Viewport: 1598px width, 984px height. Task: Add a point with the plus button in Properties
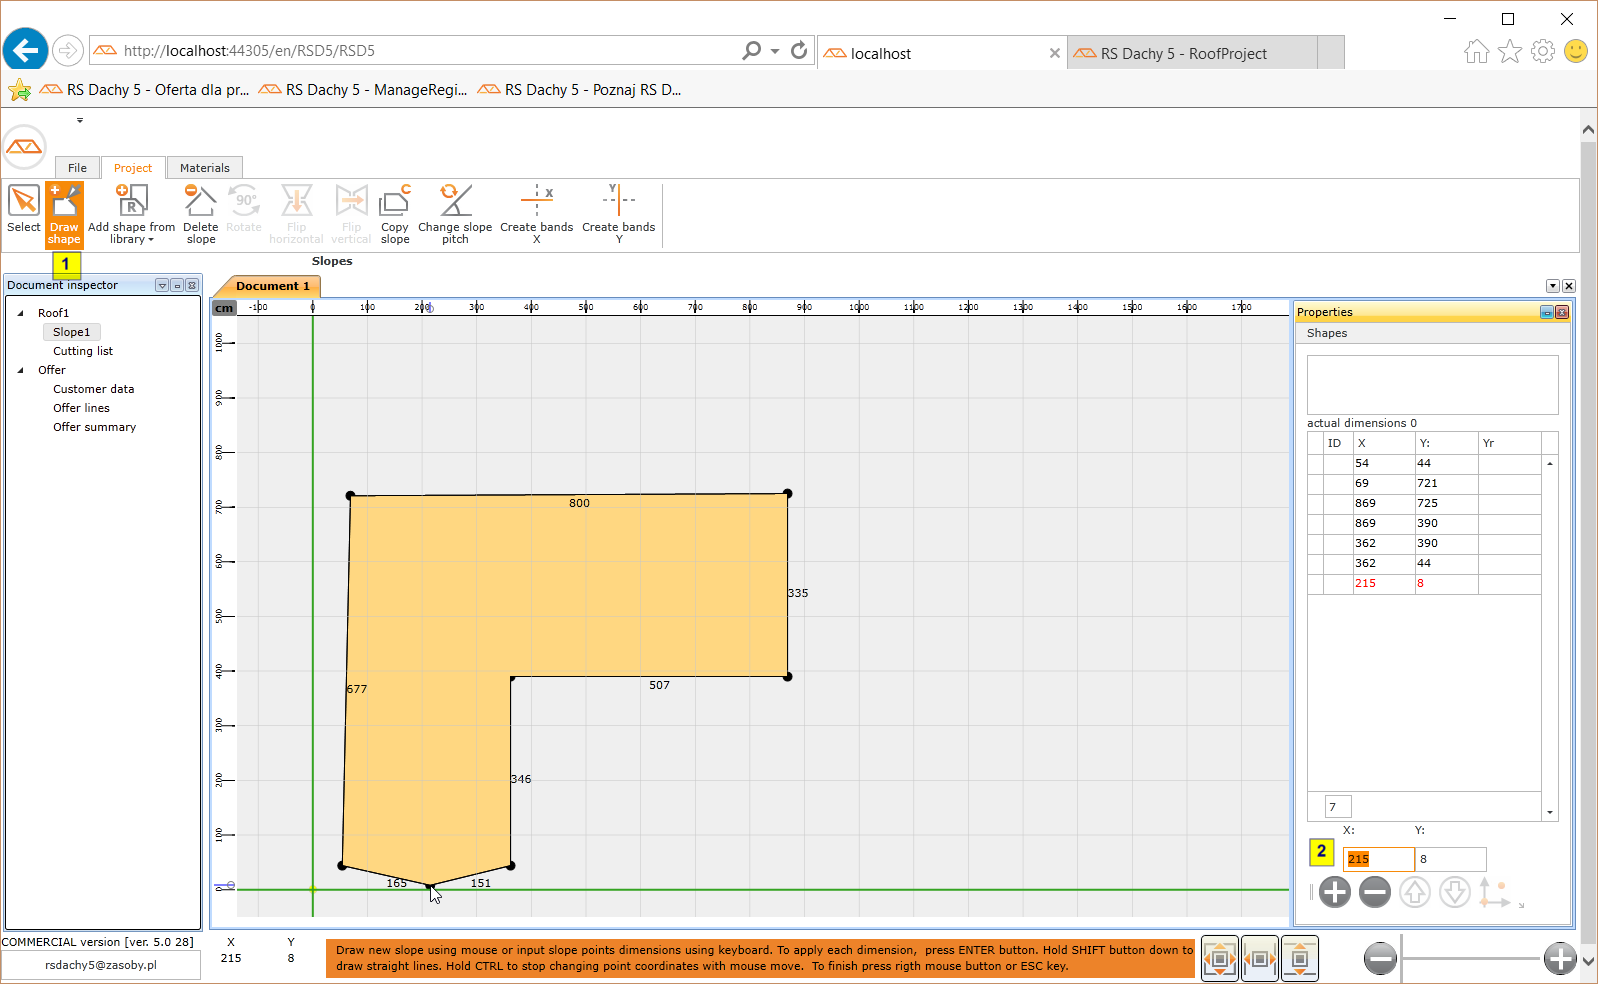click(1334, 892)
